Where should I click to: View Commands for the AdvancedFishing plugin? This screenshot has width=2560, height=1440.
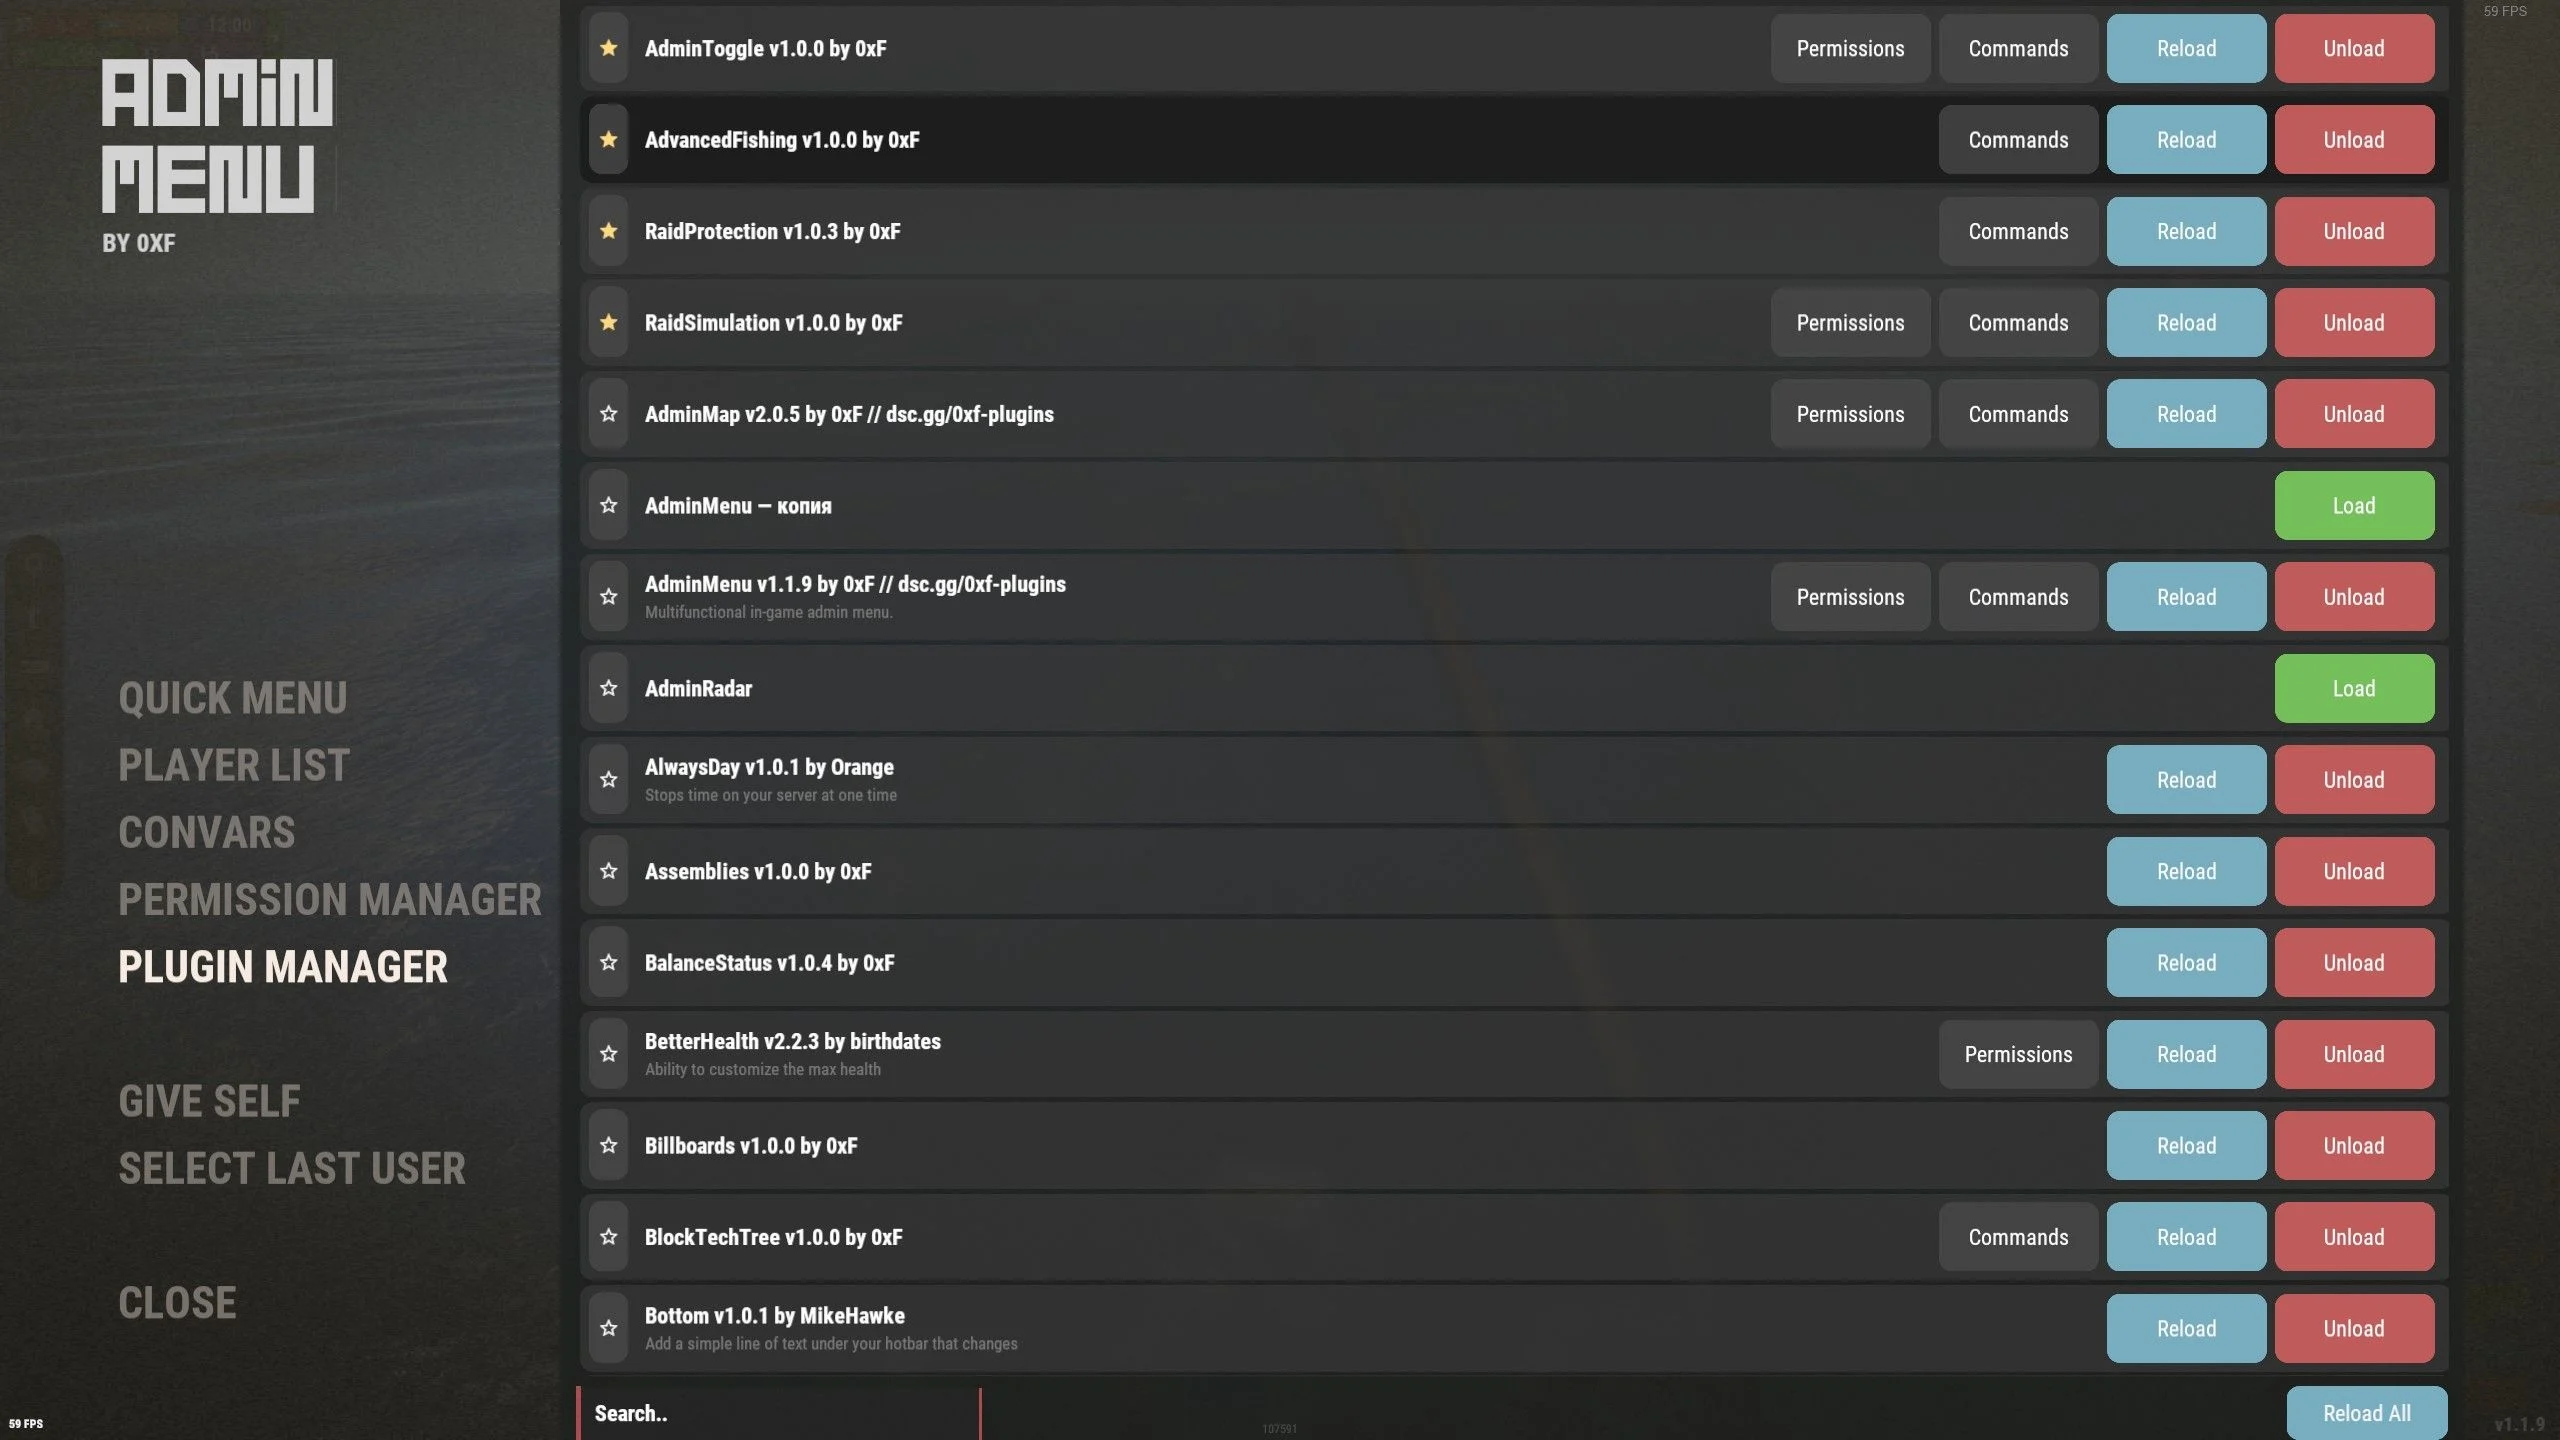2018,140
